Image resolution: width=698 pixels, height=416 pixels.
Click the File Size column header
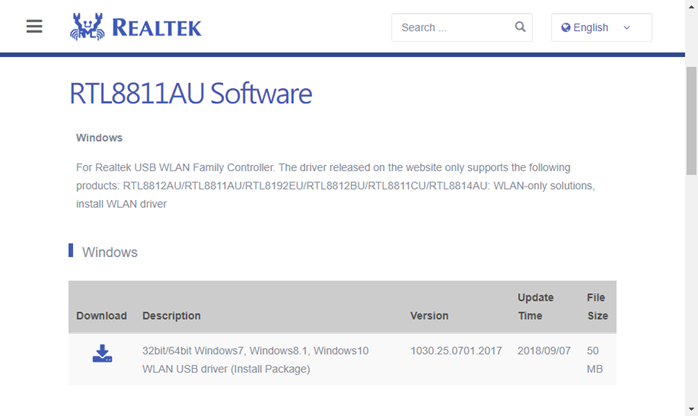(597, 307)
